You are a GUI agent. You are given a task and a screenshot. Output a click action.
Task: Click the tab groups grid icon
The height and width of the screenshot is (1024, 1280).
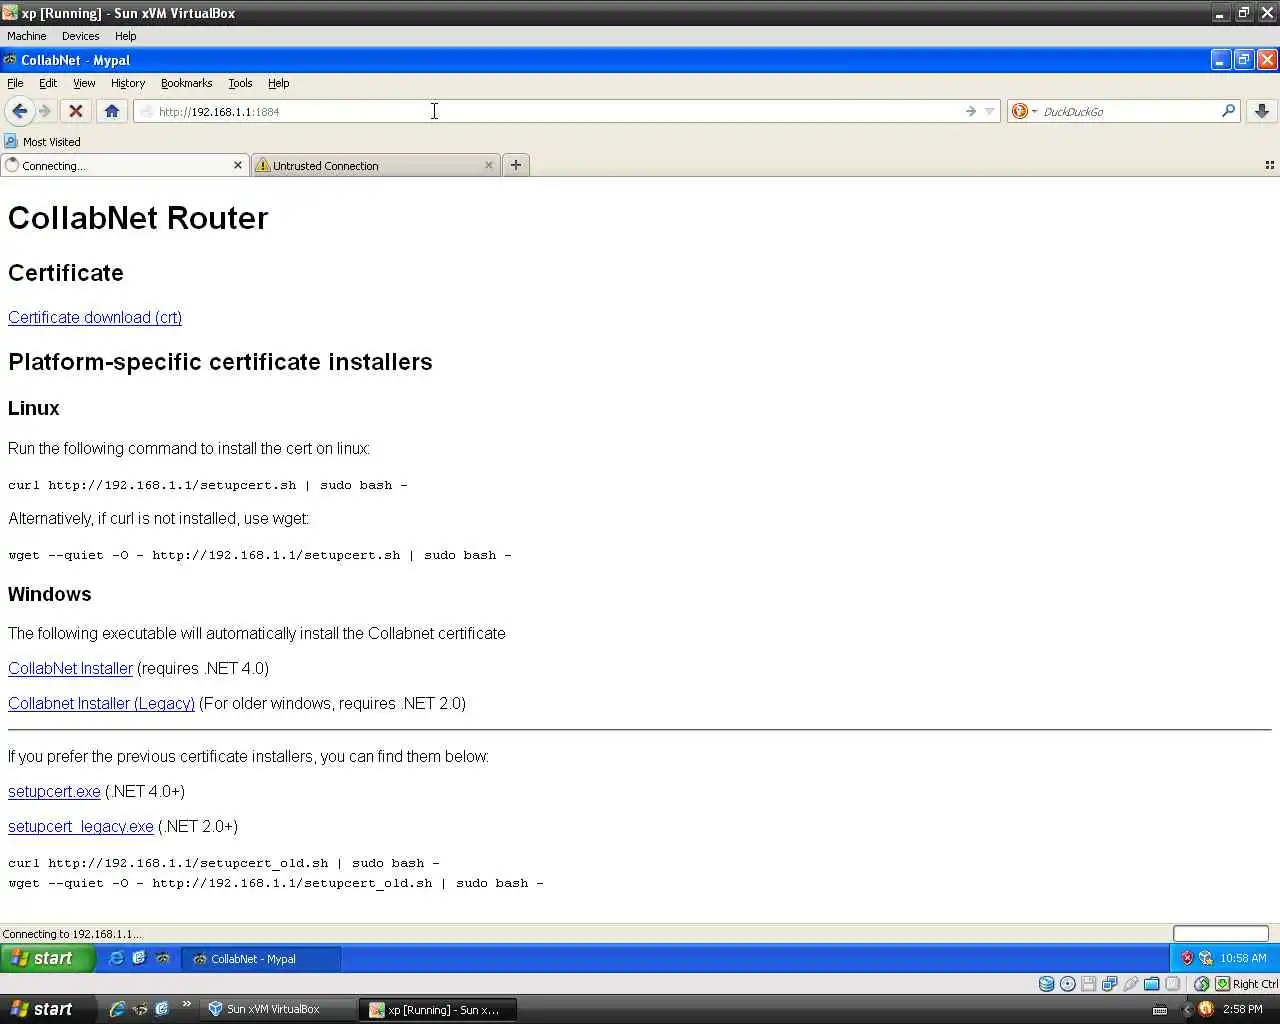click(x=1270, y=165)
